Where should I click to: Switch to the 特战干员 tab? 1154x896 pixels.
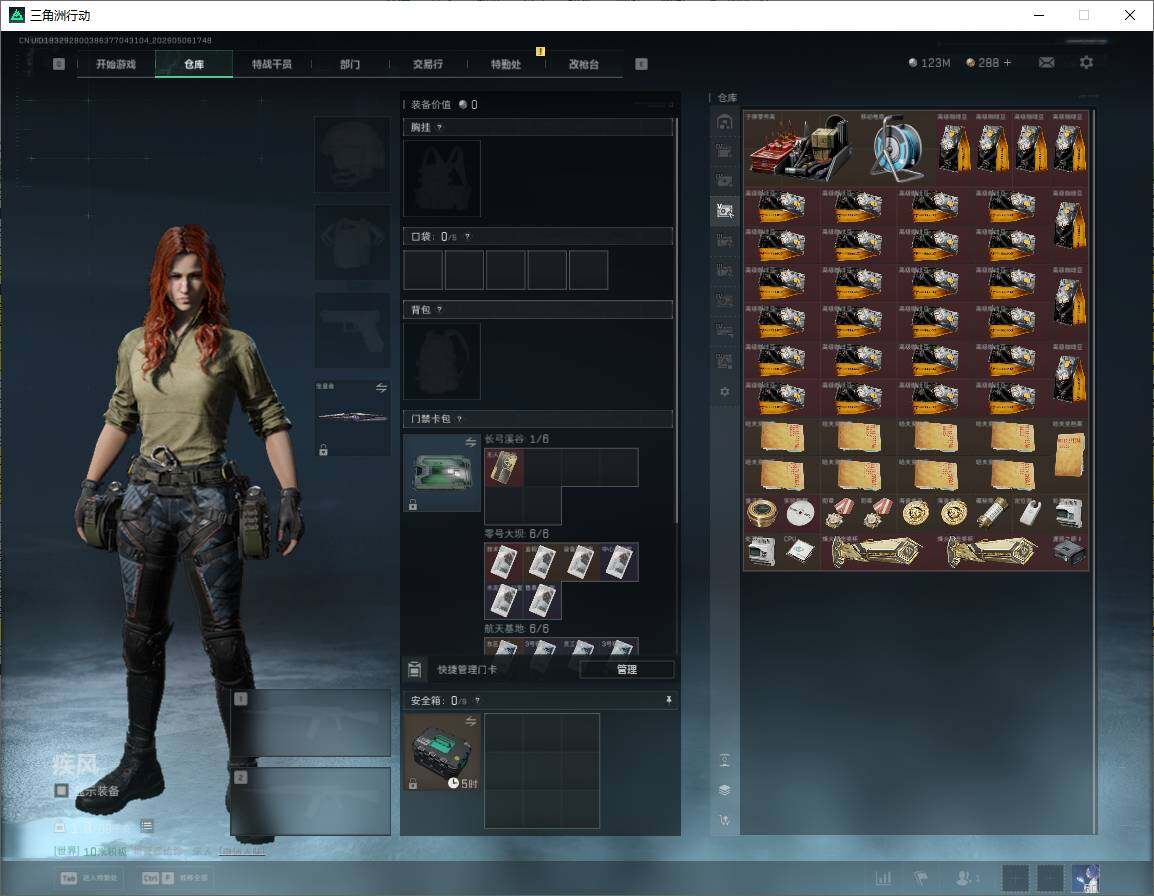pos(272,64)
